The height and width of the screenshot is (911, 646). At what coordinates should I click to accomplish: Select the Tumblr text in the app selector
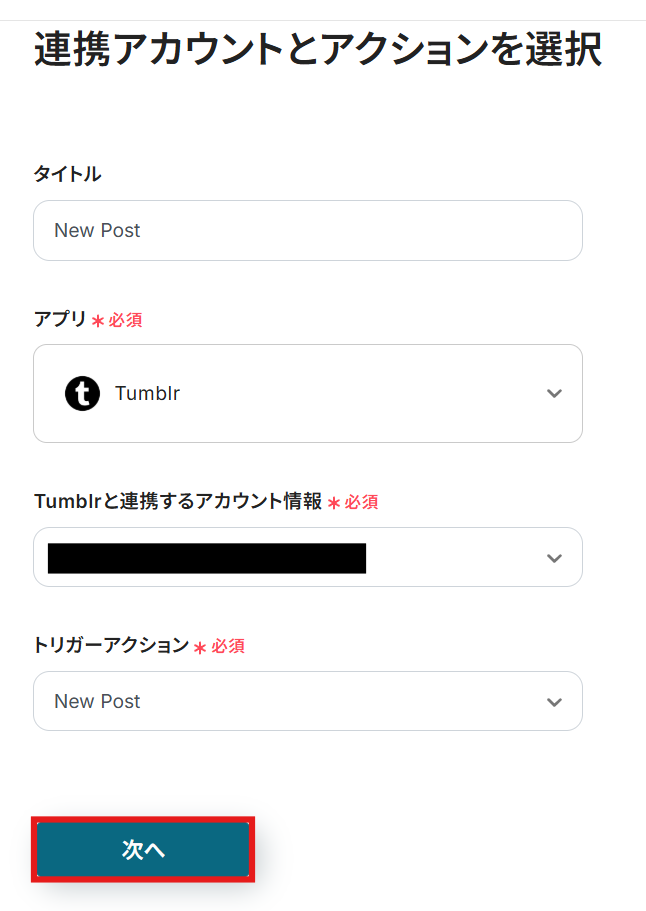147,393
